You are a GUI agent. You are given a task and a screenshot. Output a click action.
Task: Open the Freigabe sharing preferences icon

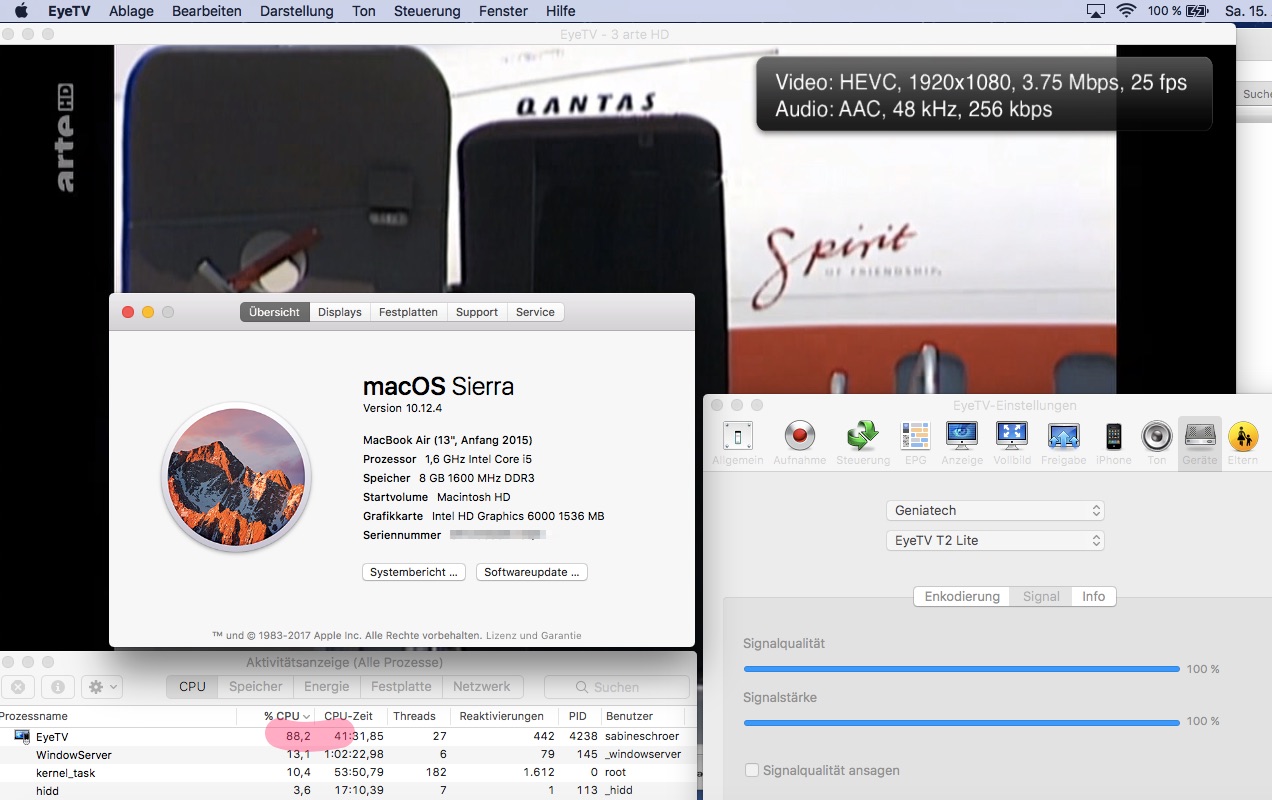click(x=1063, y=443)
